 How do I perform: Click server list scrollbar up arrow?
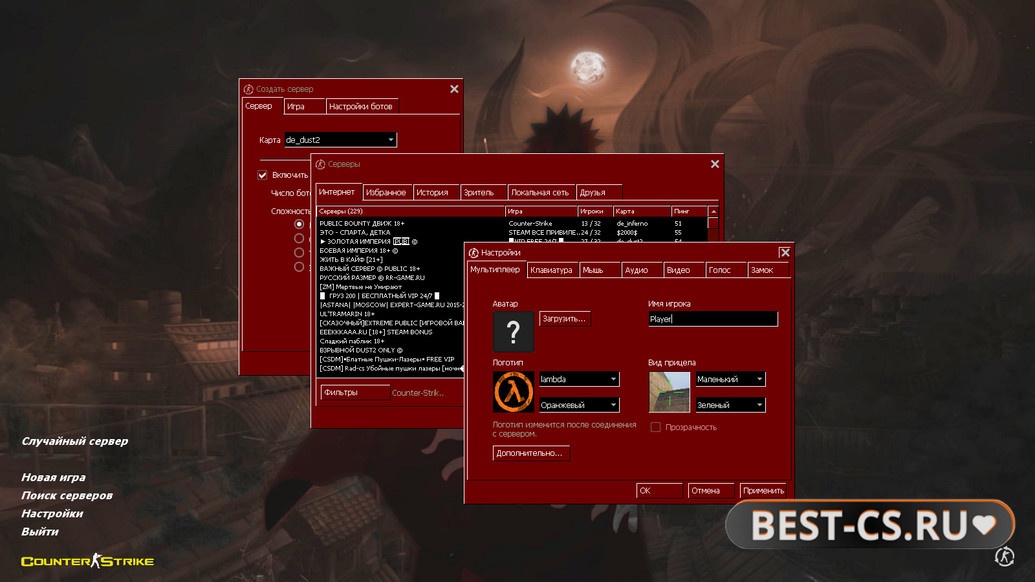tap(713, 211)
